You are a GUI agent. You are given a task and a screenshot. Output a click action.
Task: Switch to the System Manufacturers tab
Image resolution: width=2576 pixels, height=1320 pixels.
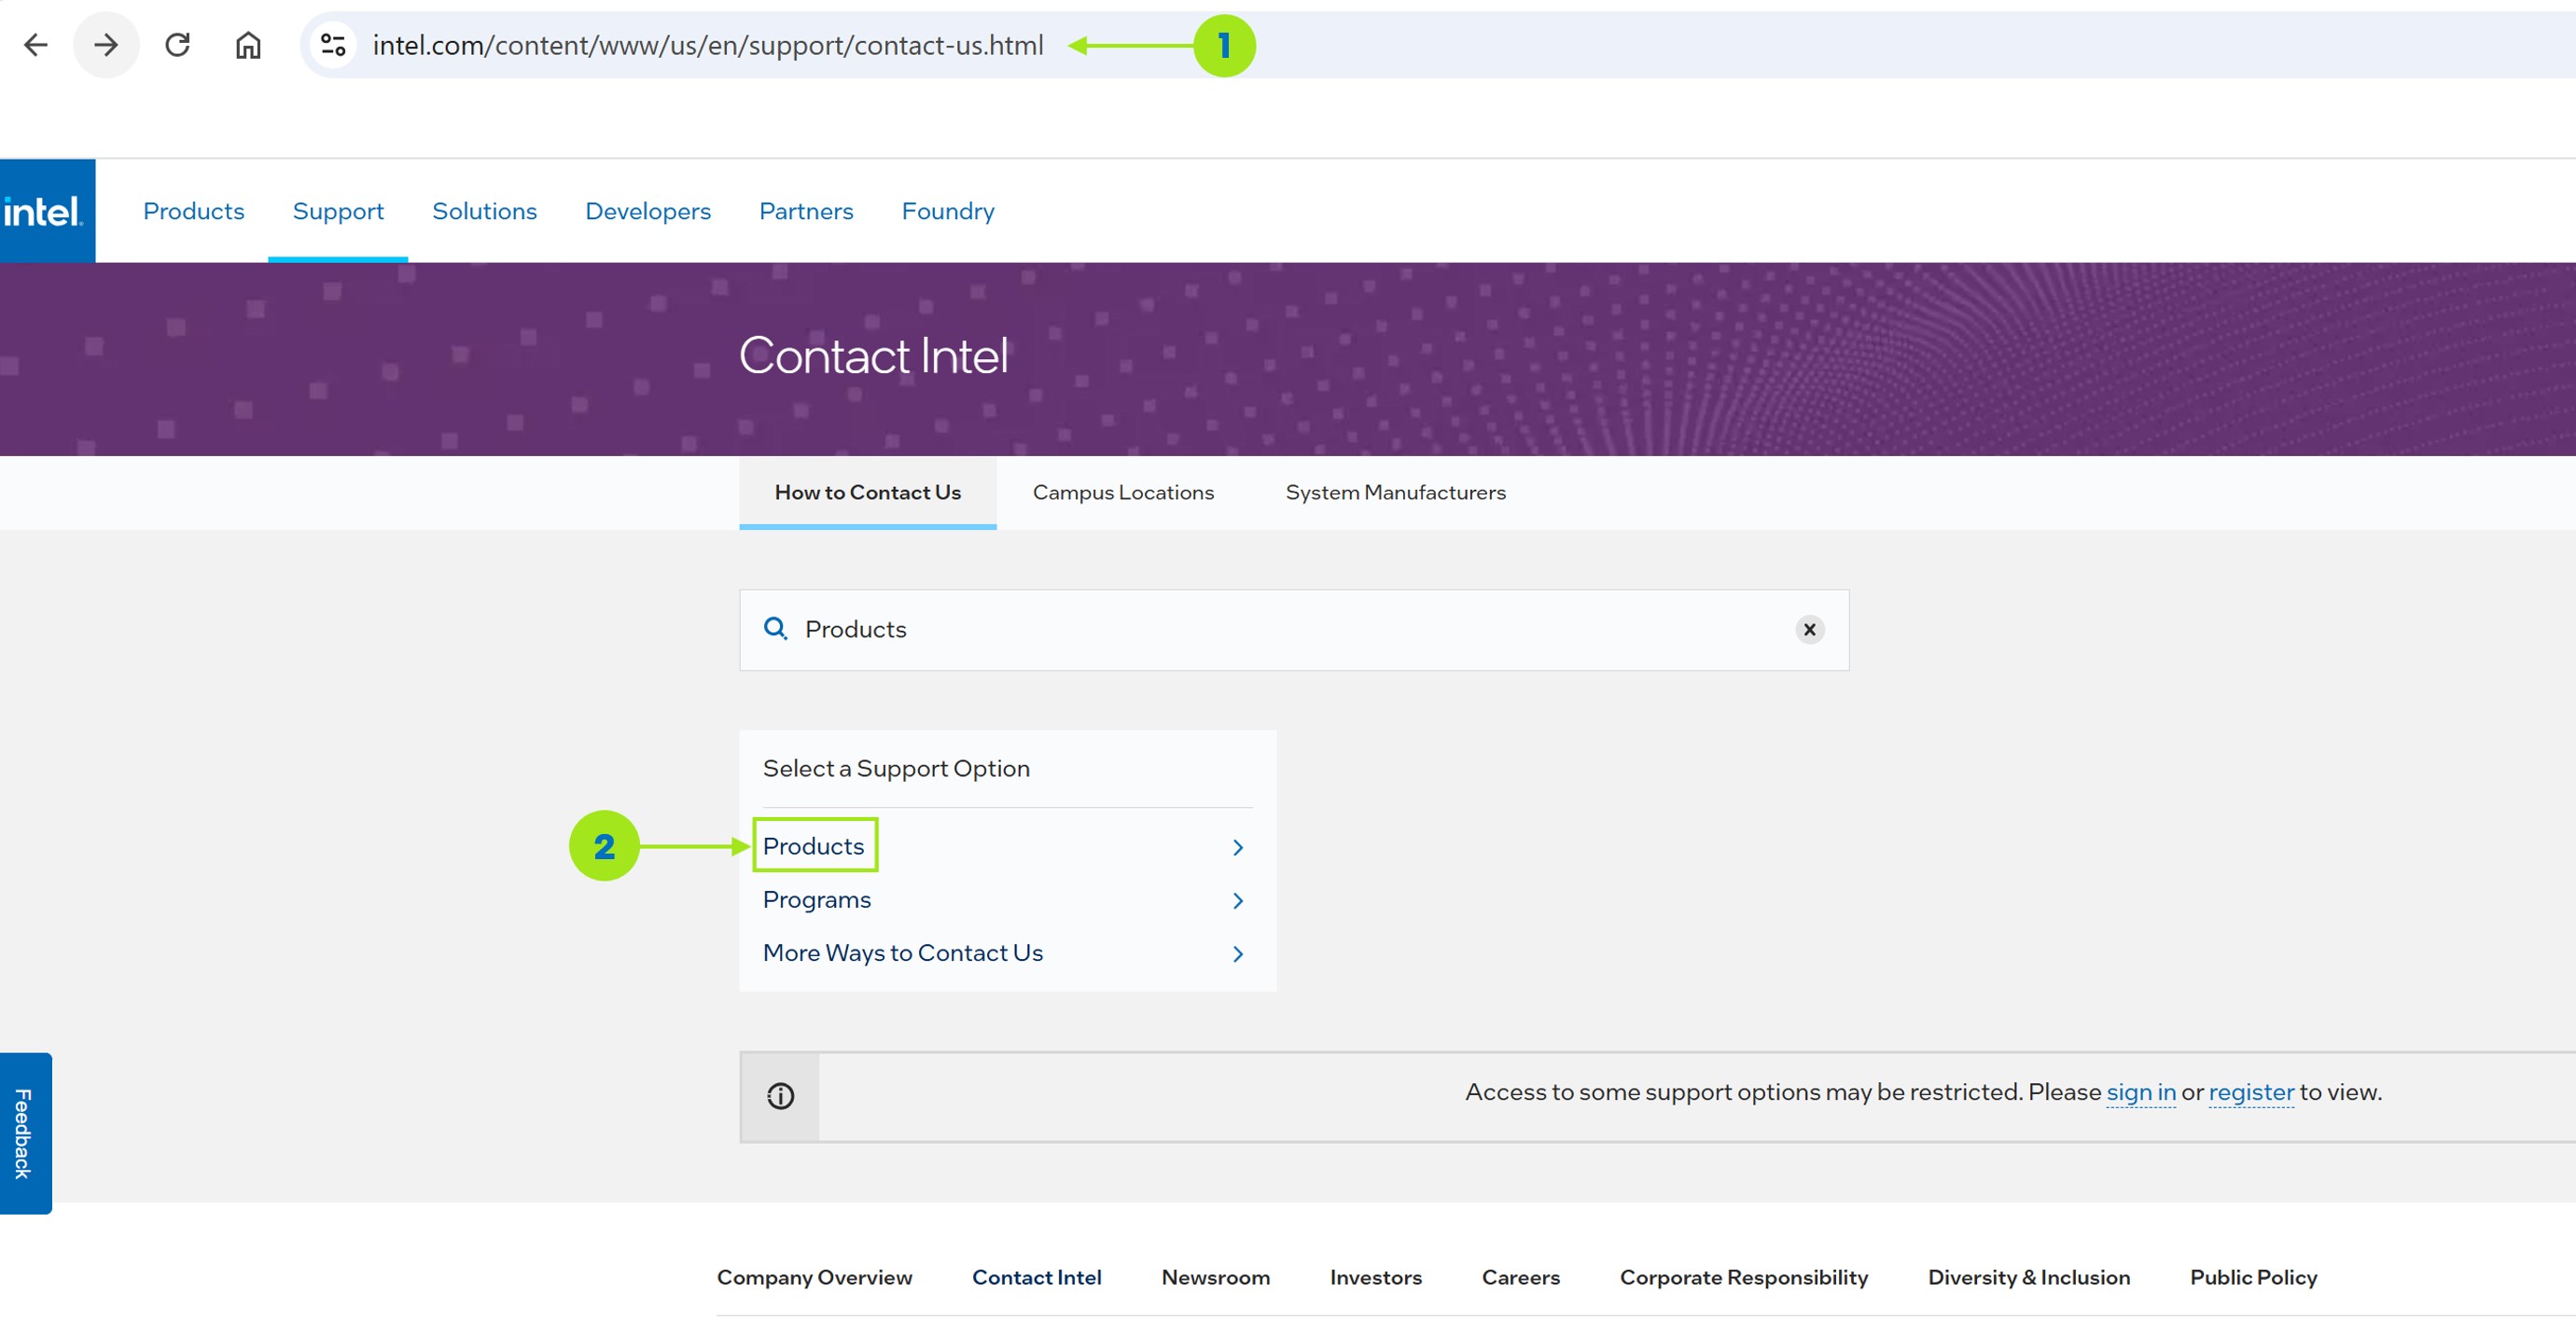point(1396,492)
